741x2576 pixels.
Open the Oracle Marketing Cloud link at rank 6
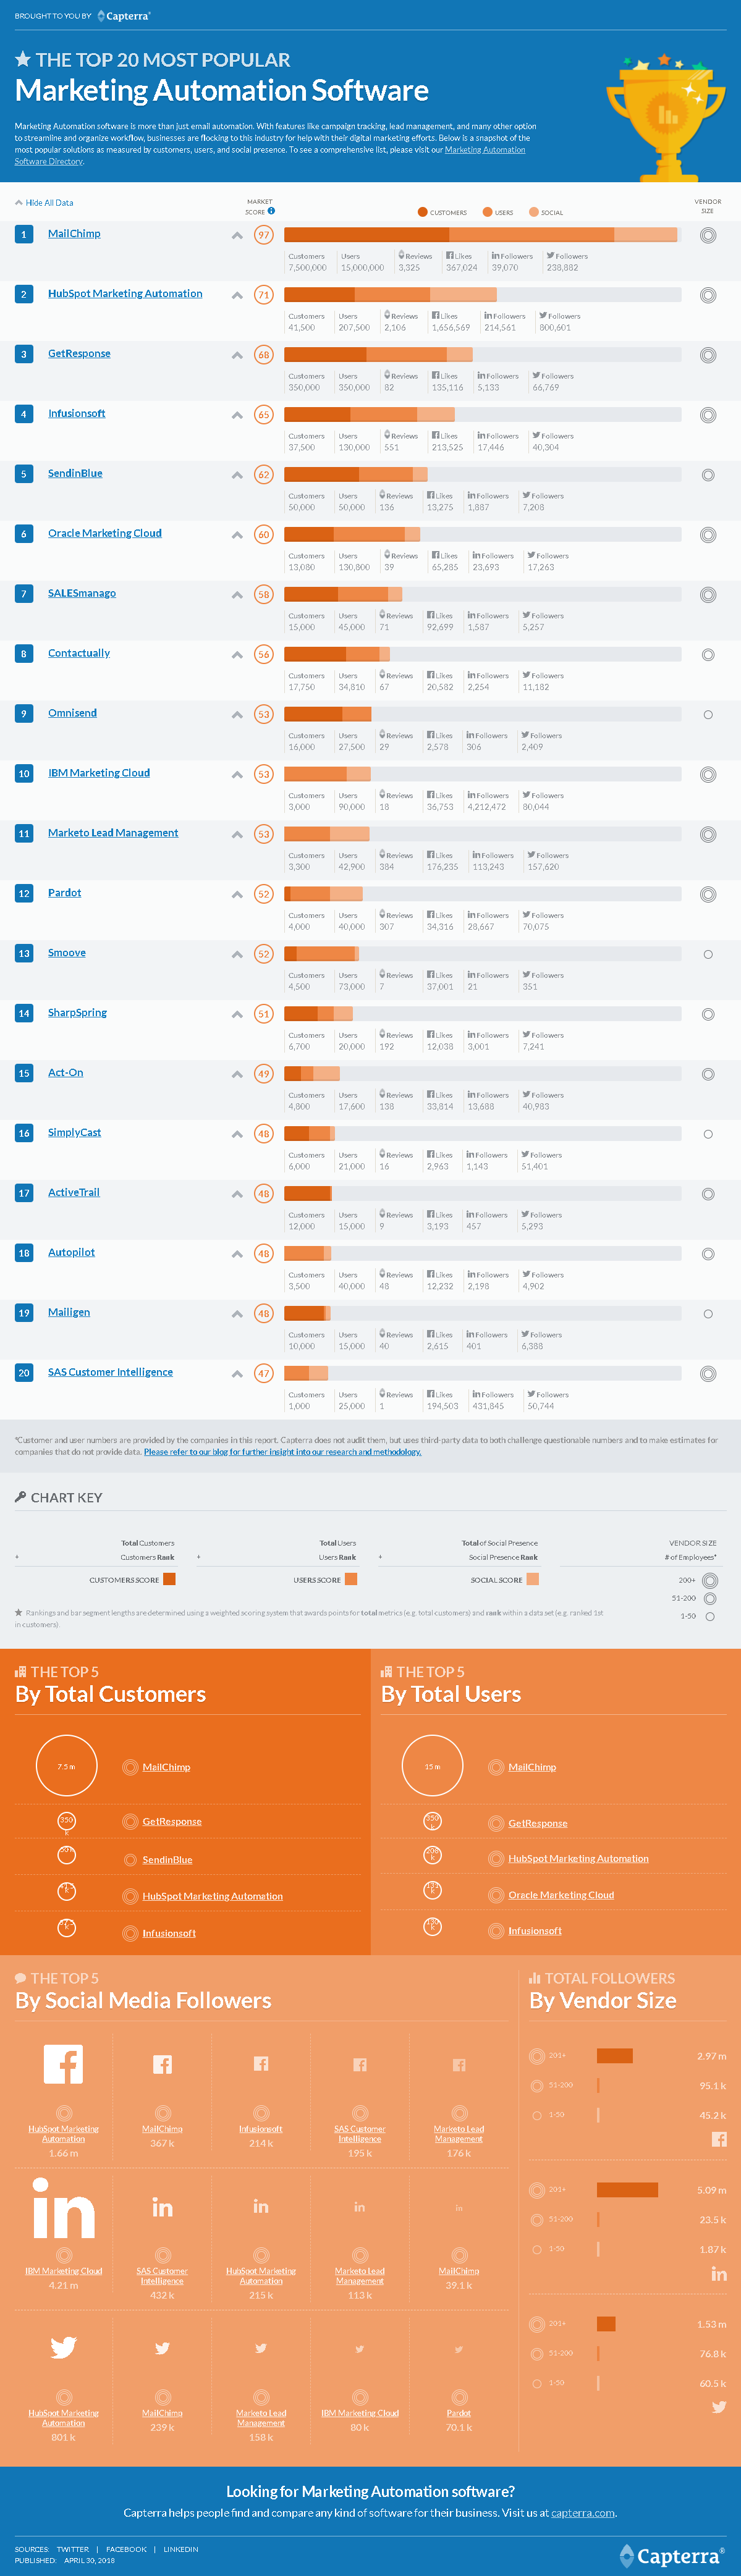[x=105, y=533]
